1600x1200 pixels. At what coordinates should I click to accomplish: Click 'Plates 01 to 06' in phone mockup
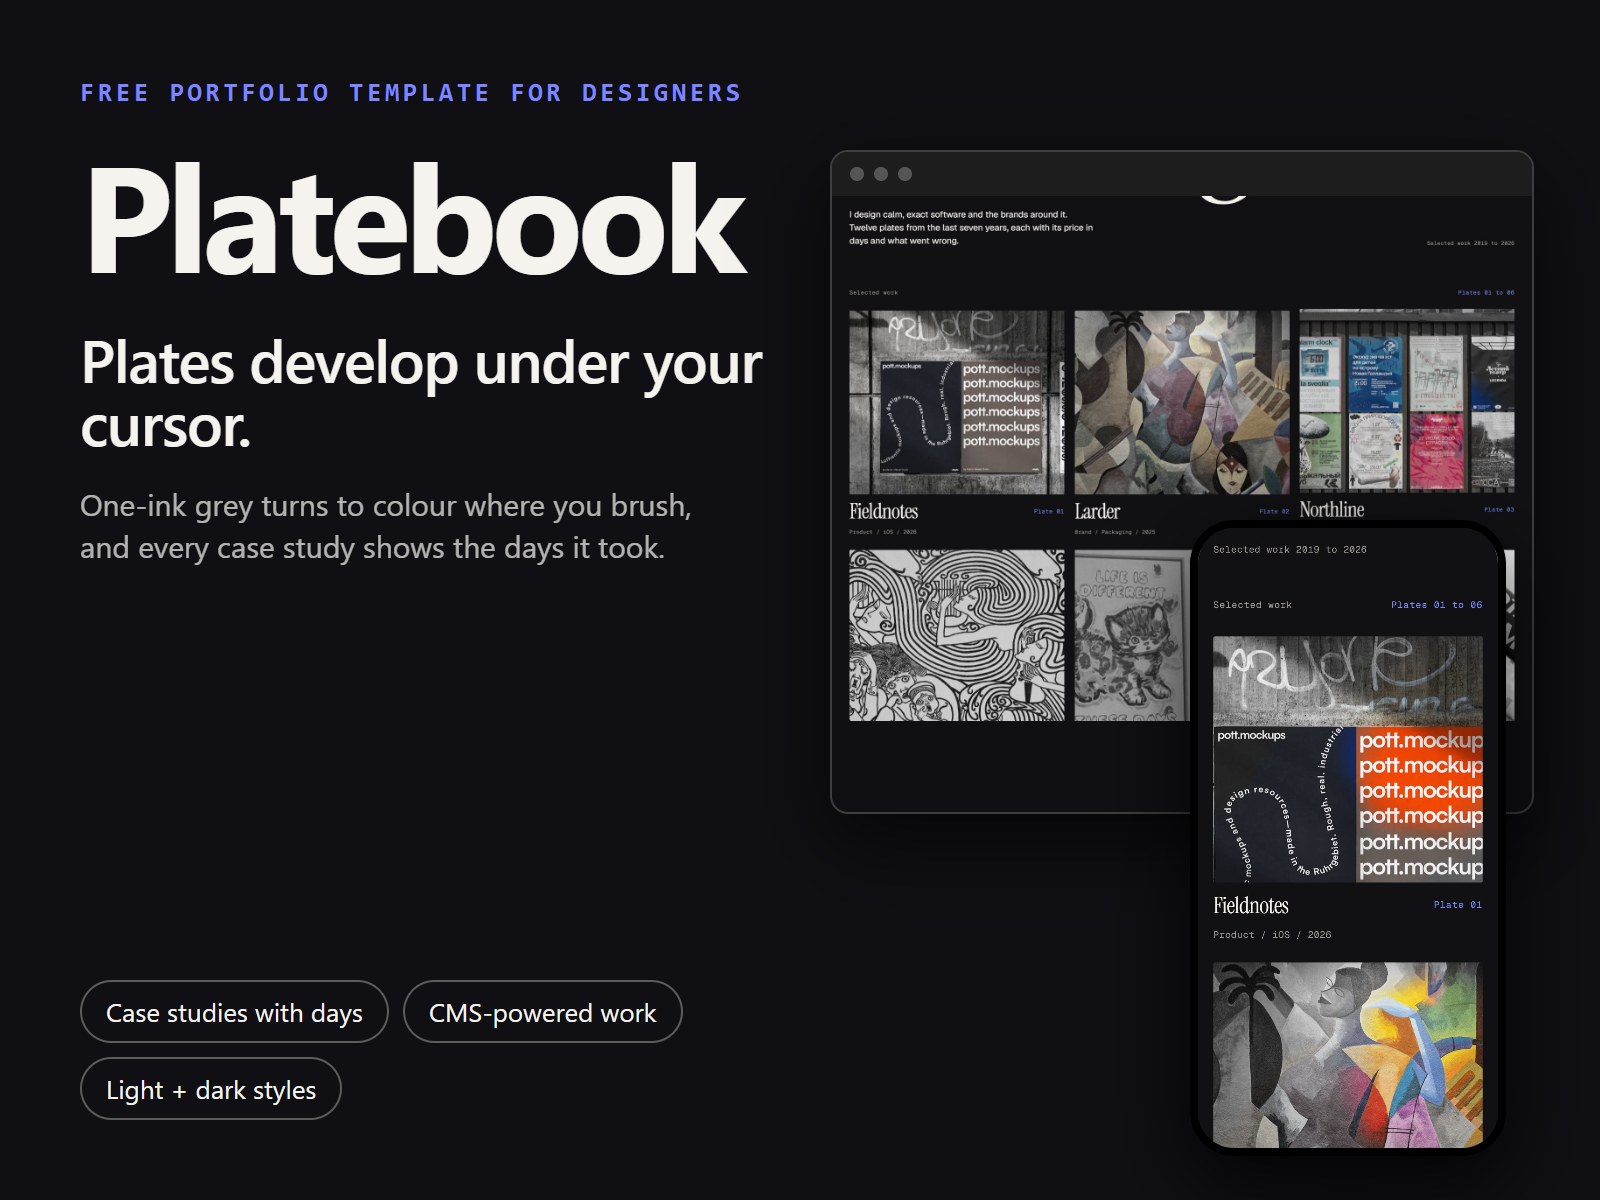[x=1437, y=604]
